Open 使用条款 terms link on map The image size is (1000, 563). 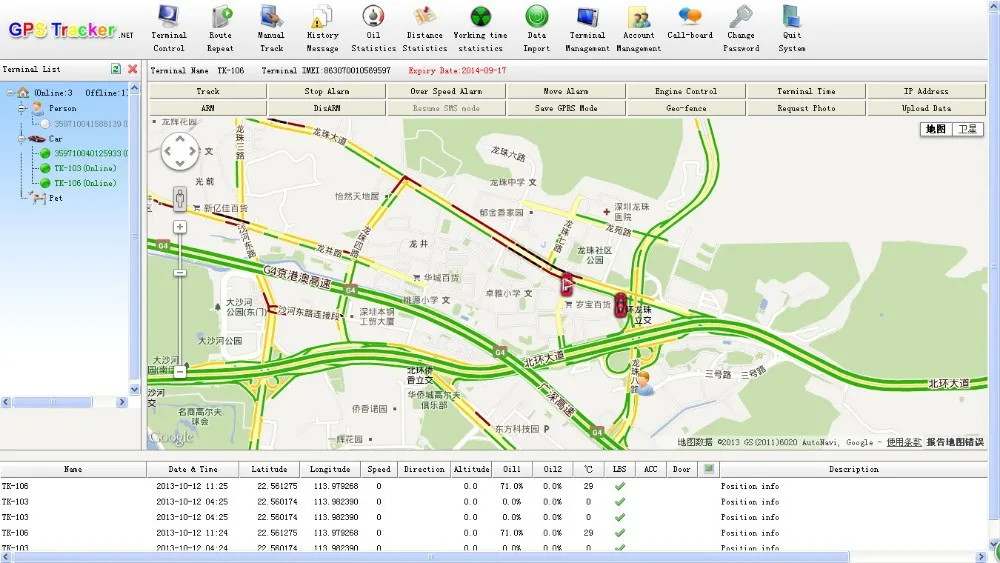[904, 442]
